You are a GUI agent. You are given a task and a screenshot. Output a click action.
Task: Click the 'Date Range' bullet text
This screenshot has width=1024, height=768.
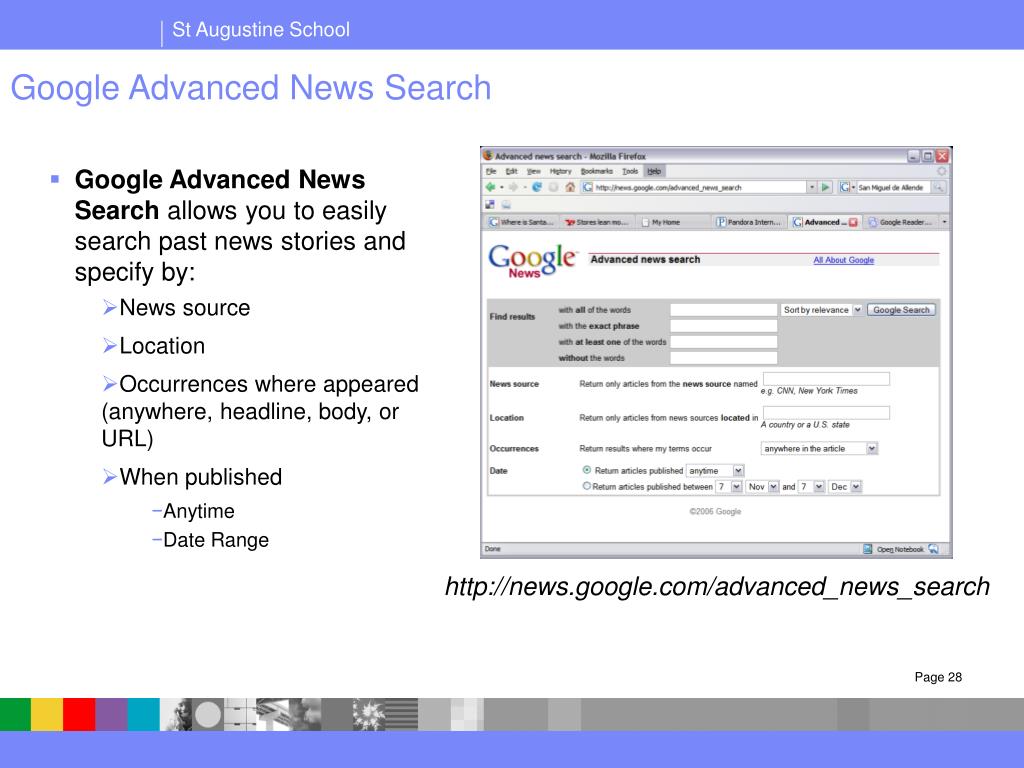pos(216,540)
